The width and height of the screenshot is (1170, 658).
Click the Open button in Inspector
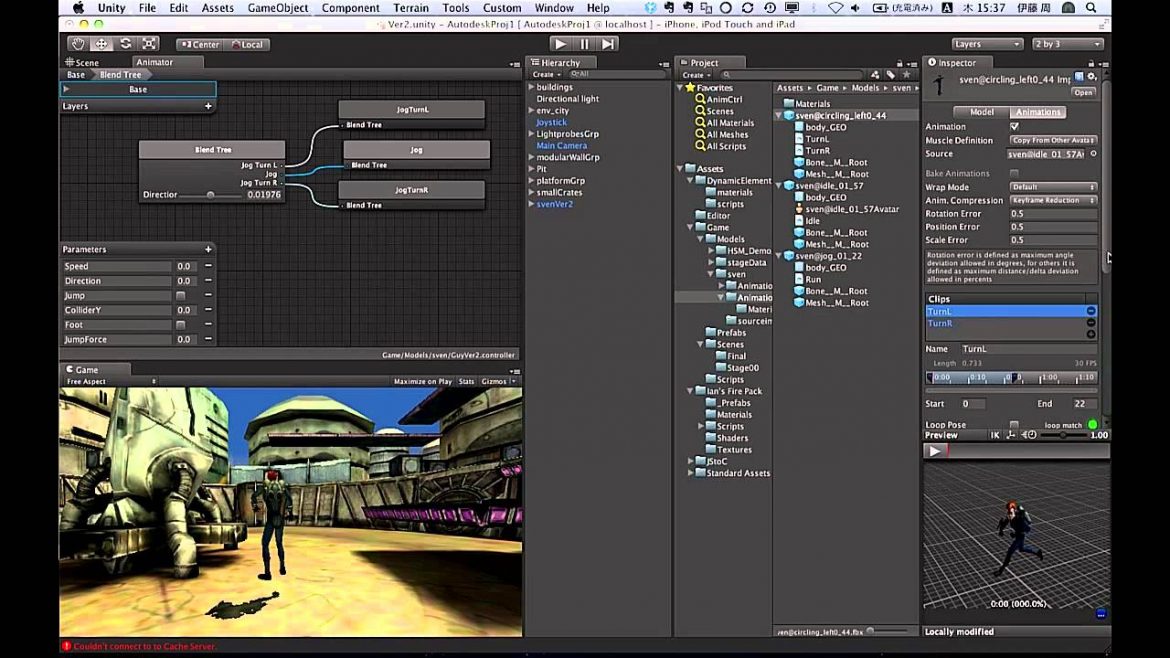coord(1084,92)
